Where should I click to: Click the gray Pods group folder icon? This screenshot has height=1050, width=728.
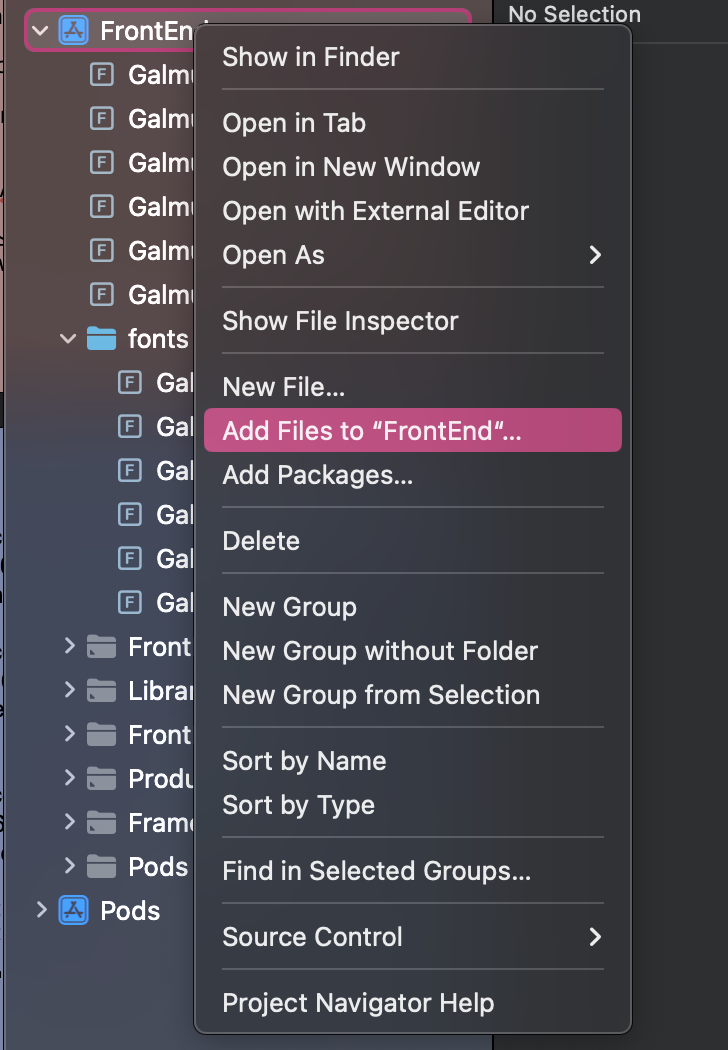[102, 867]
